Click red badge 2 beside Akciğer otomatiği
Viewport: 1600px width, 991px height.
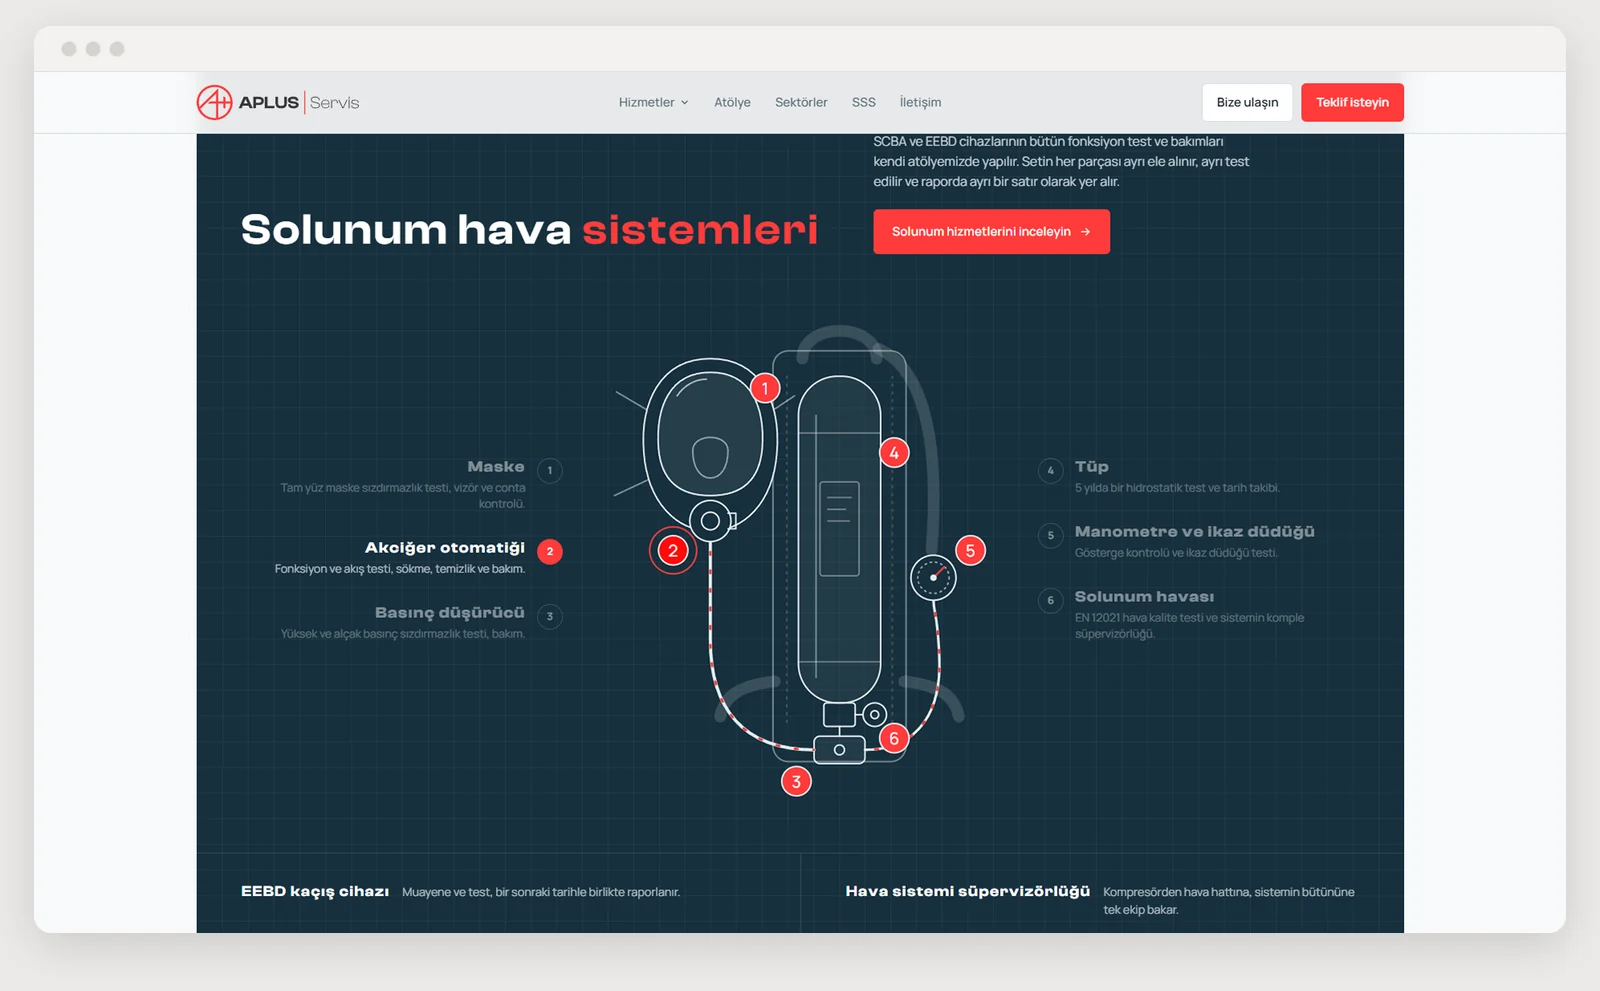coord(550,551)
